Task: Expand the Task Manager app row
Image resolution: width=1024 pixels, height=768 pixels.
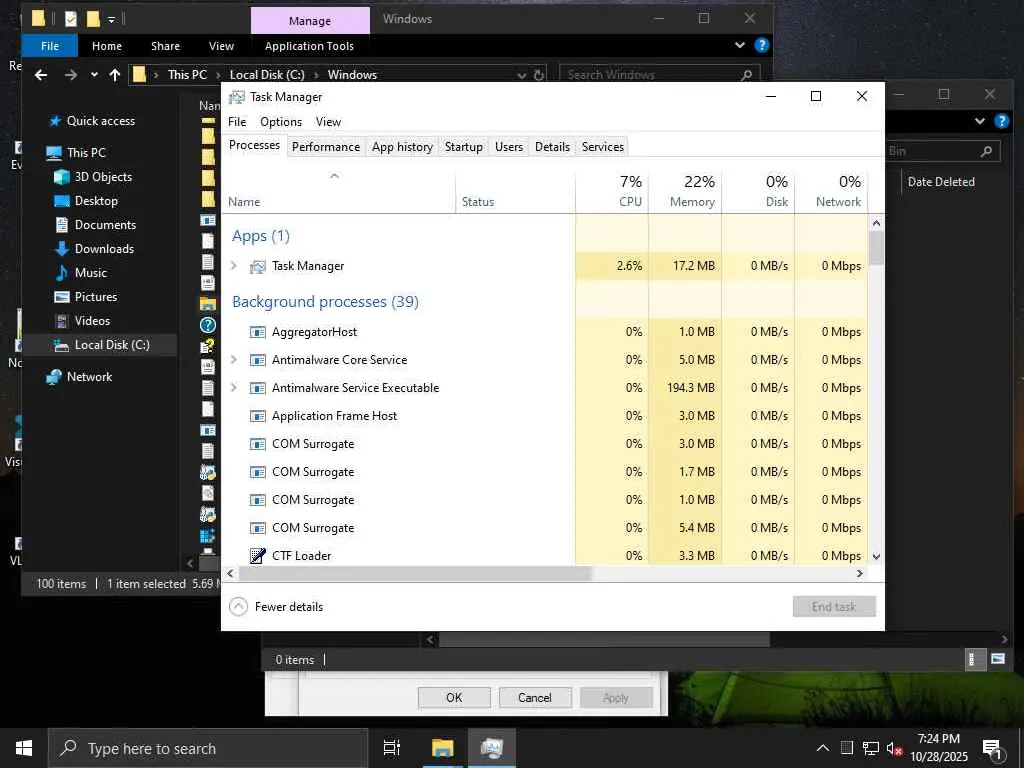Action: pyautogui.click(x=234, y=266)
